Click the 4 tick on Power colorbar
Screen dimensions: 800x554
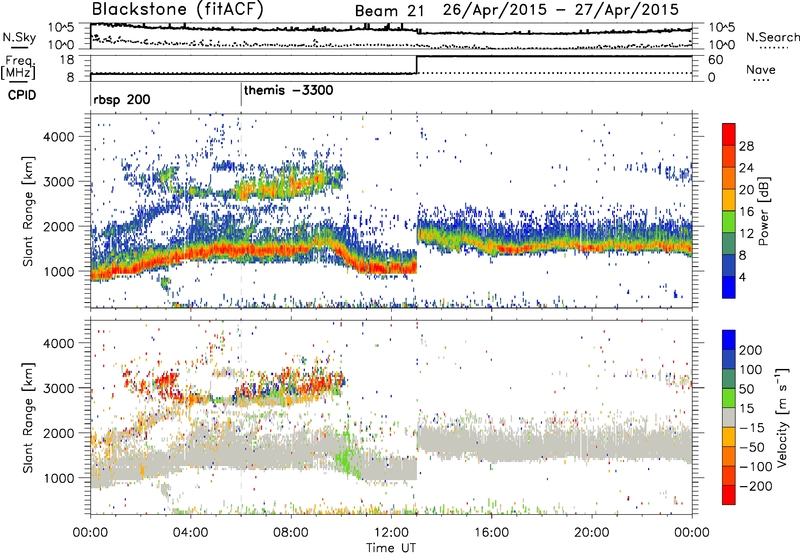742,277
